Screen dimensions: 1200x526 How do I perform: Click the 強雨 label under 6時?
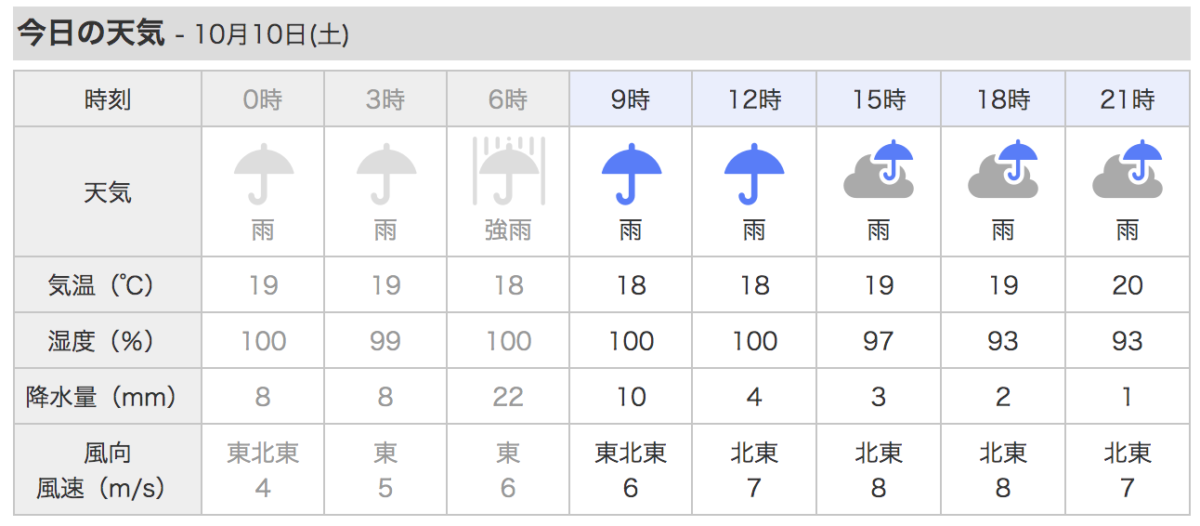[508, 231]
